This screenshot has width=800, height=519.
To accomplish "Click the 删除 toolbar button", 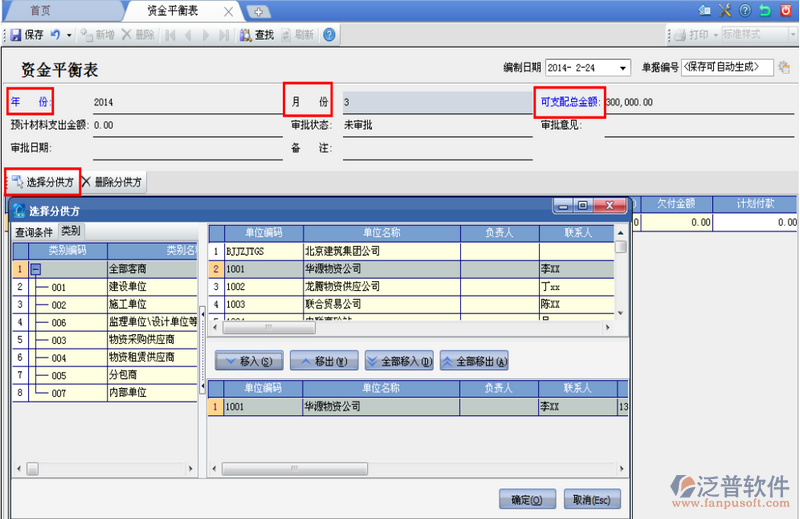I will pos(138,35).
